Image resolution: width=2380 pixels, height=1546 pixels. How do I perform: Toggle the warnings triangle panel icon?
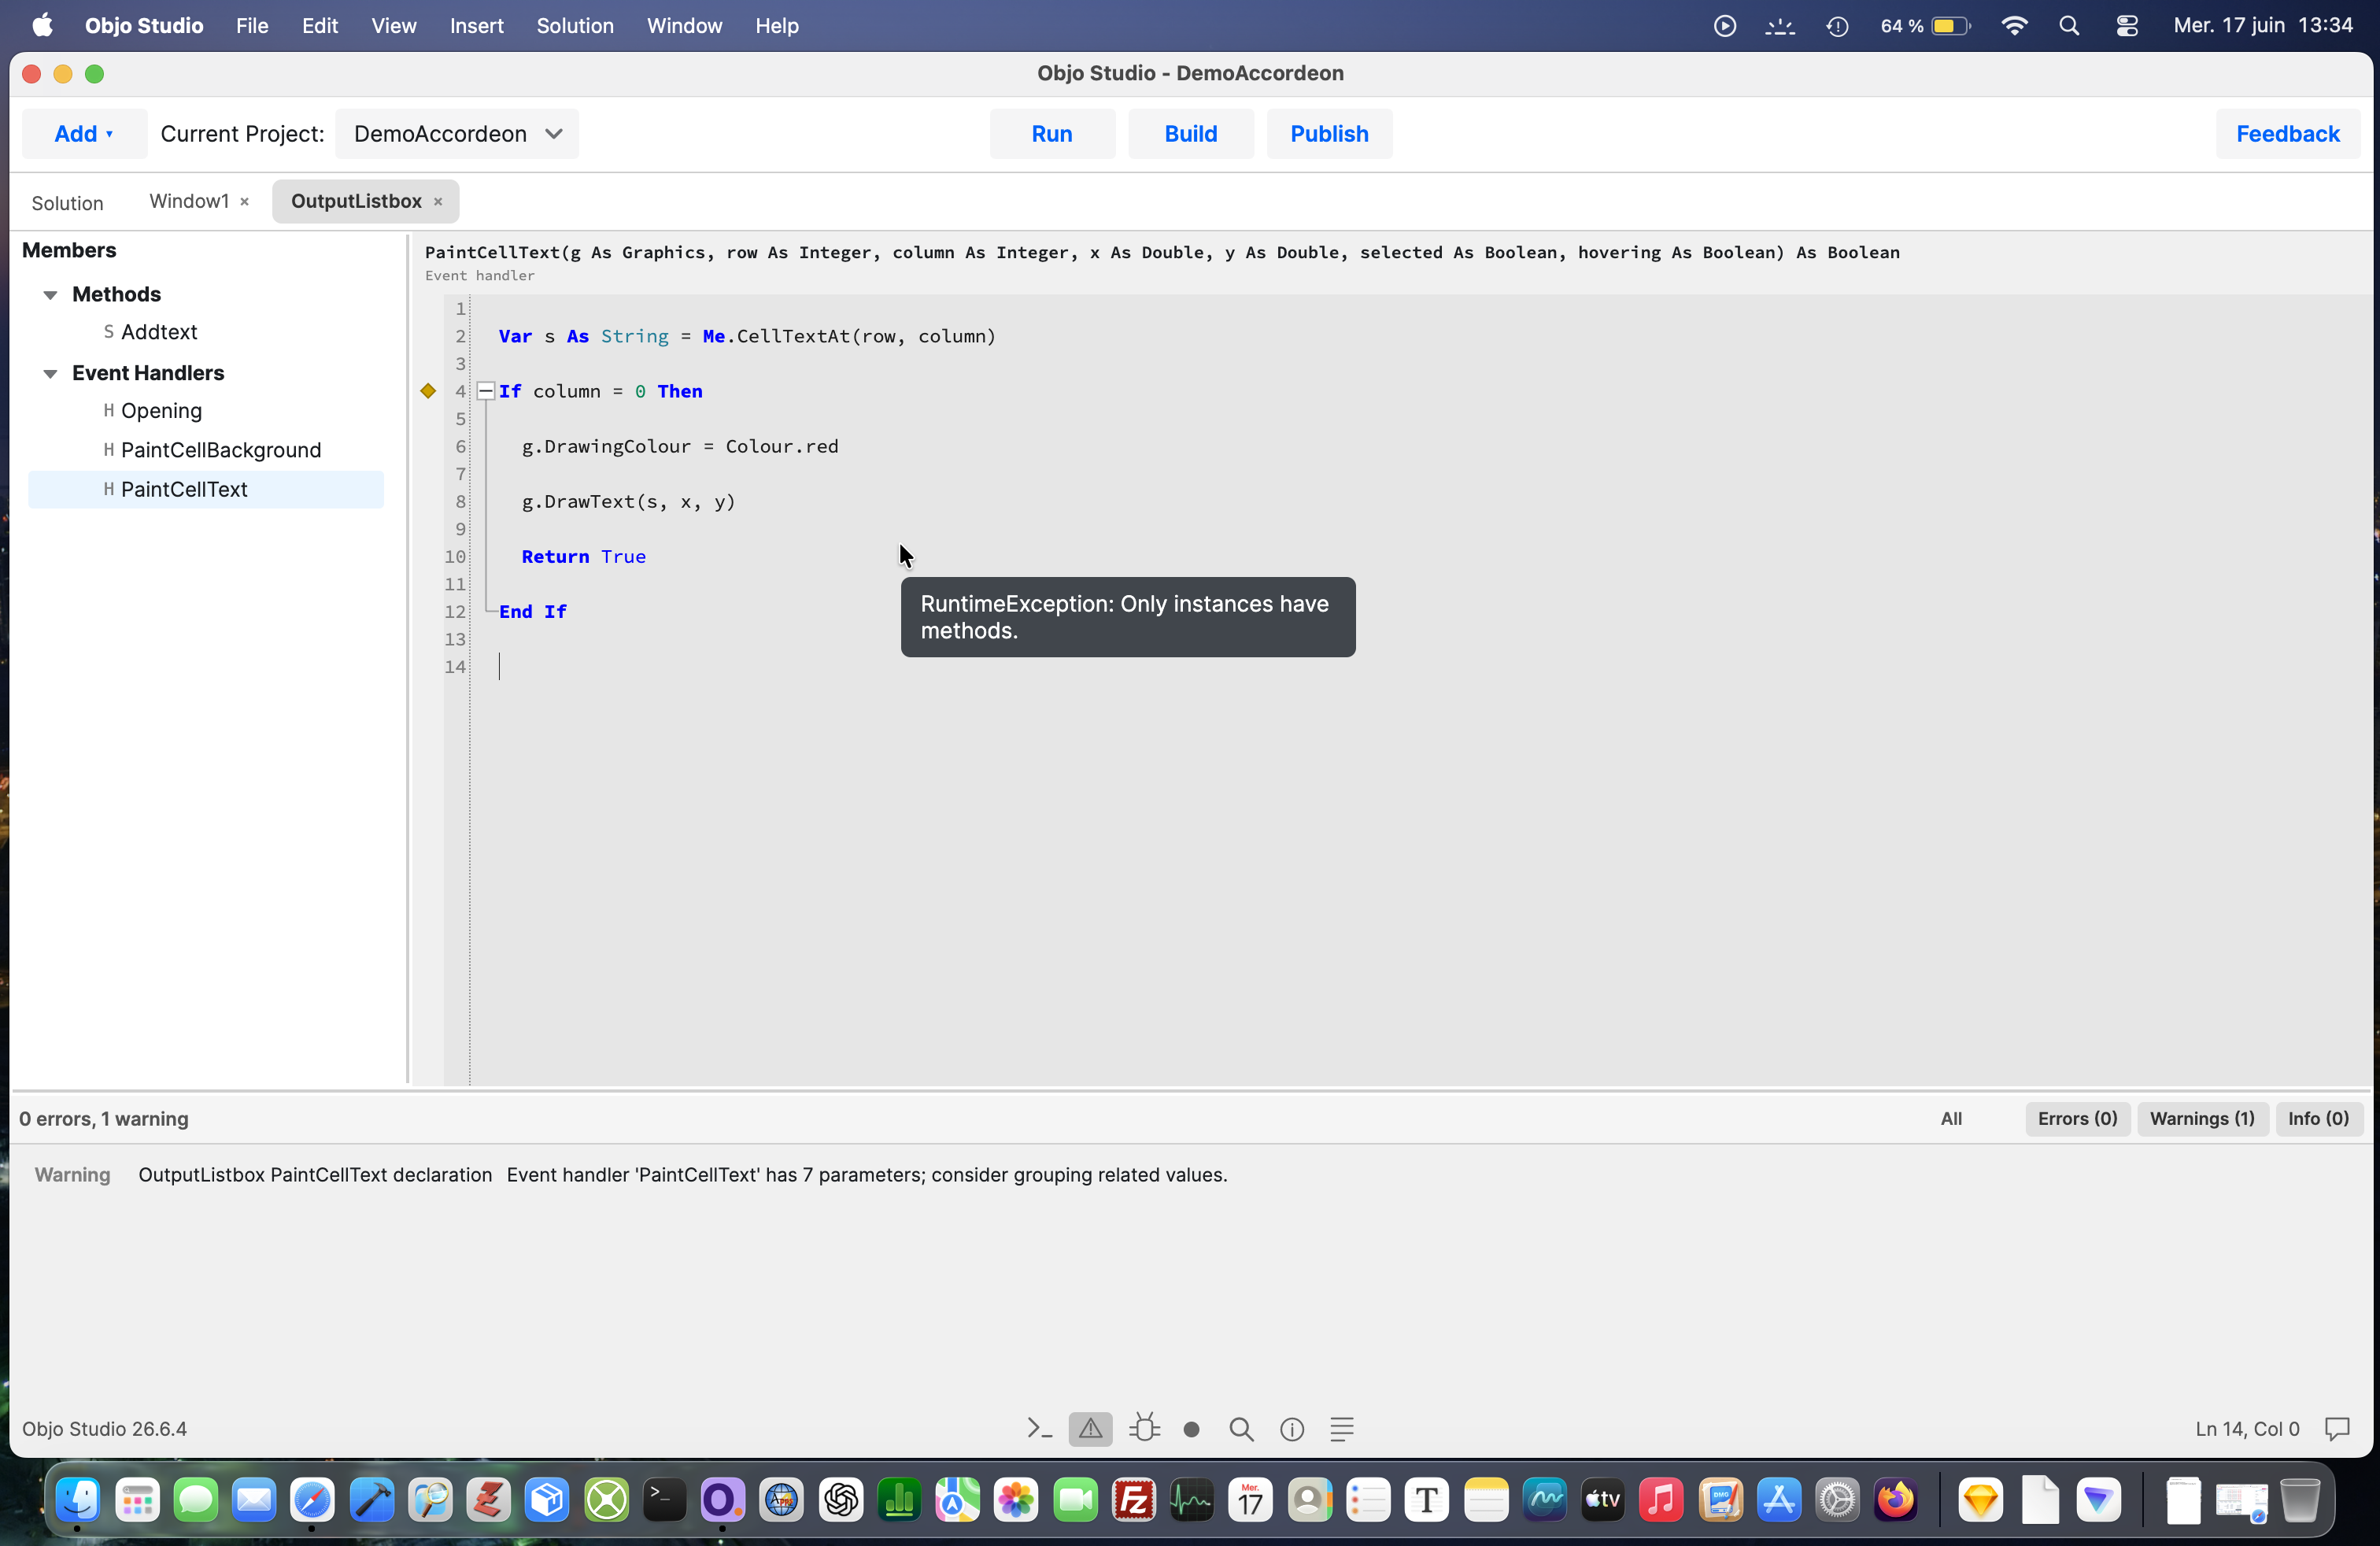[x=1090, y=1429]
